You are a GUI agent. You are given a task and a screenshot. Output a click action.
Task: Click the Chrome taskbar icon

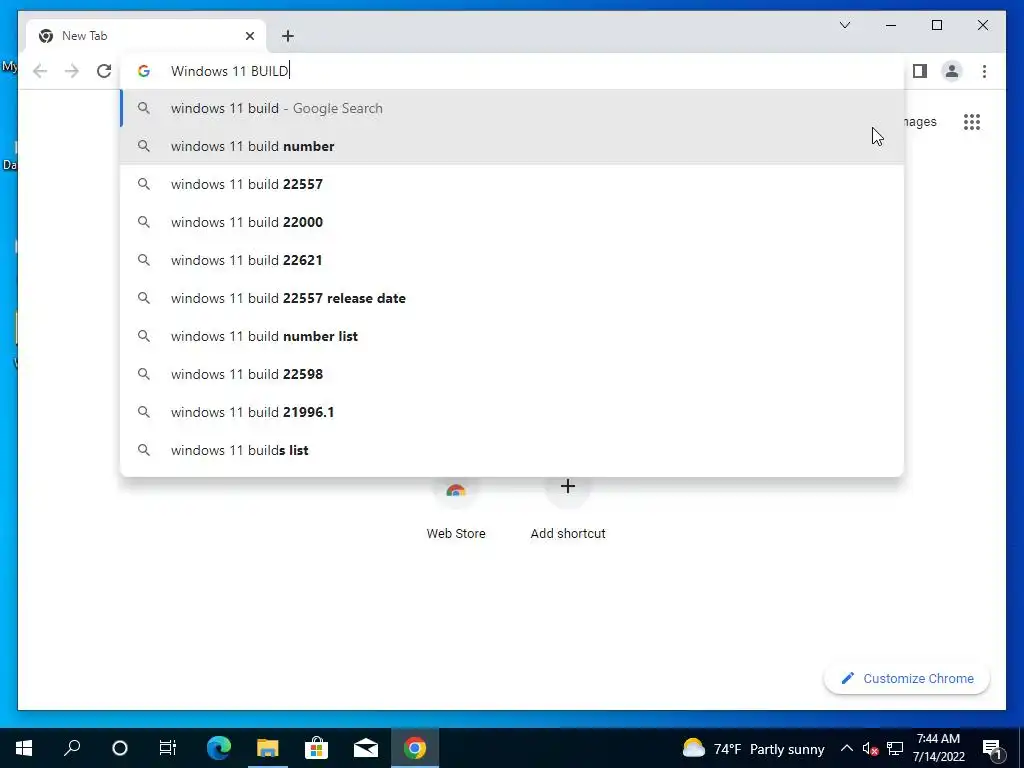pos(415,748)
